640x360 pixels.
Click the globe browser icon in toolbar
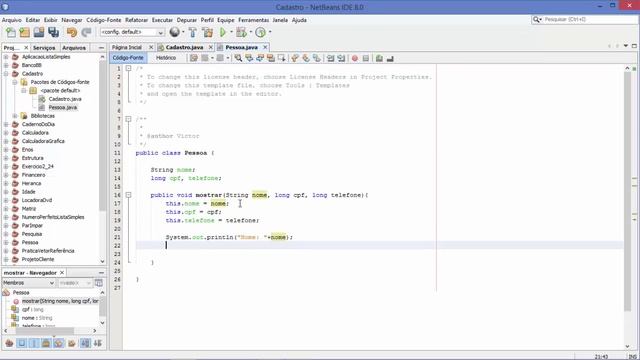point(174,32)
